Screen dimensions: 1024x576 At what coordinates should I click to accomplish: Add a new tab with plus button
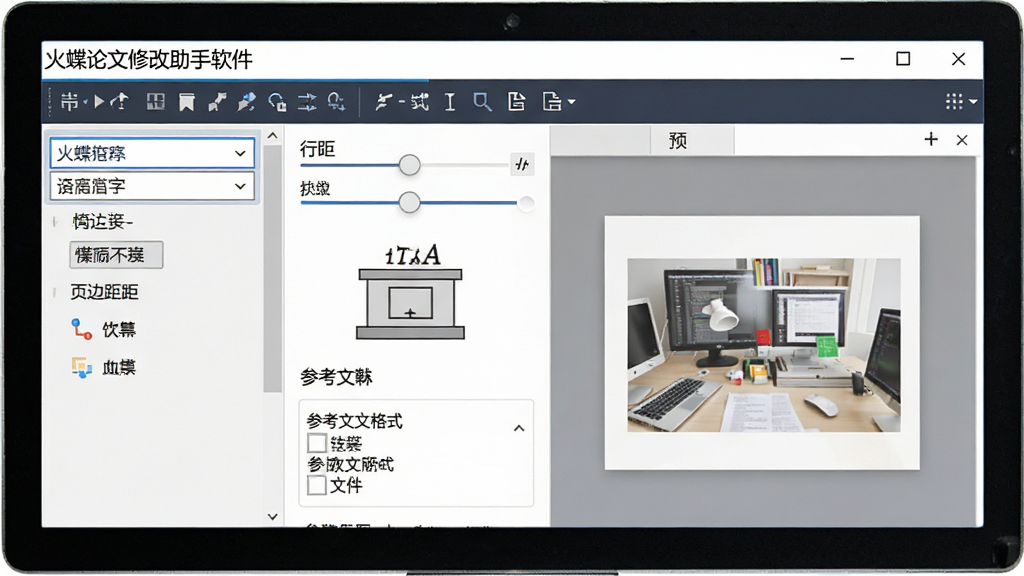[931, 139]
